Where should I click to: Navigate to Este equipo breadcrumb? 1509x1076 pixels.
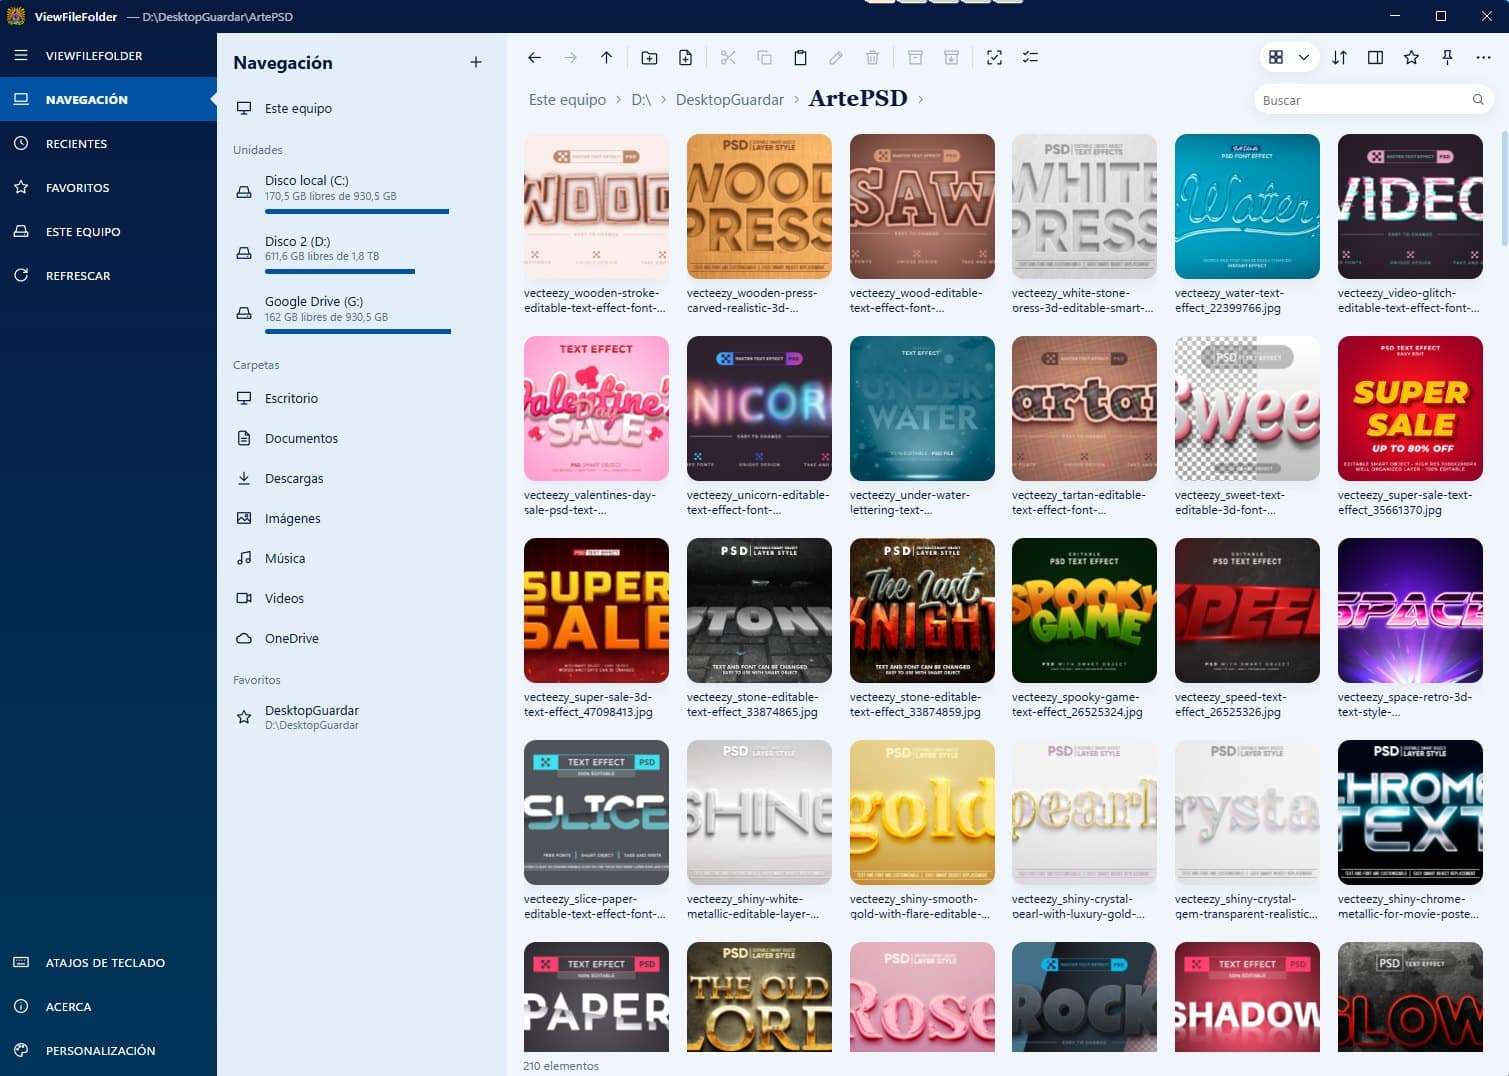(x=567, y=100)
